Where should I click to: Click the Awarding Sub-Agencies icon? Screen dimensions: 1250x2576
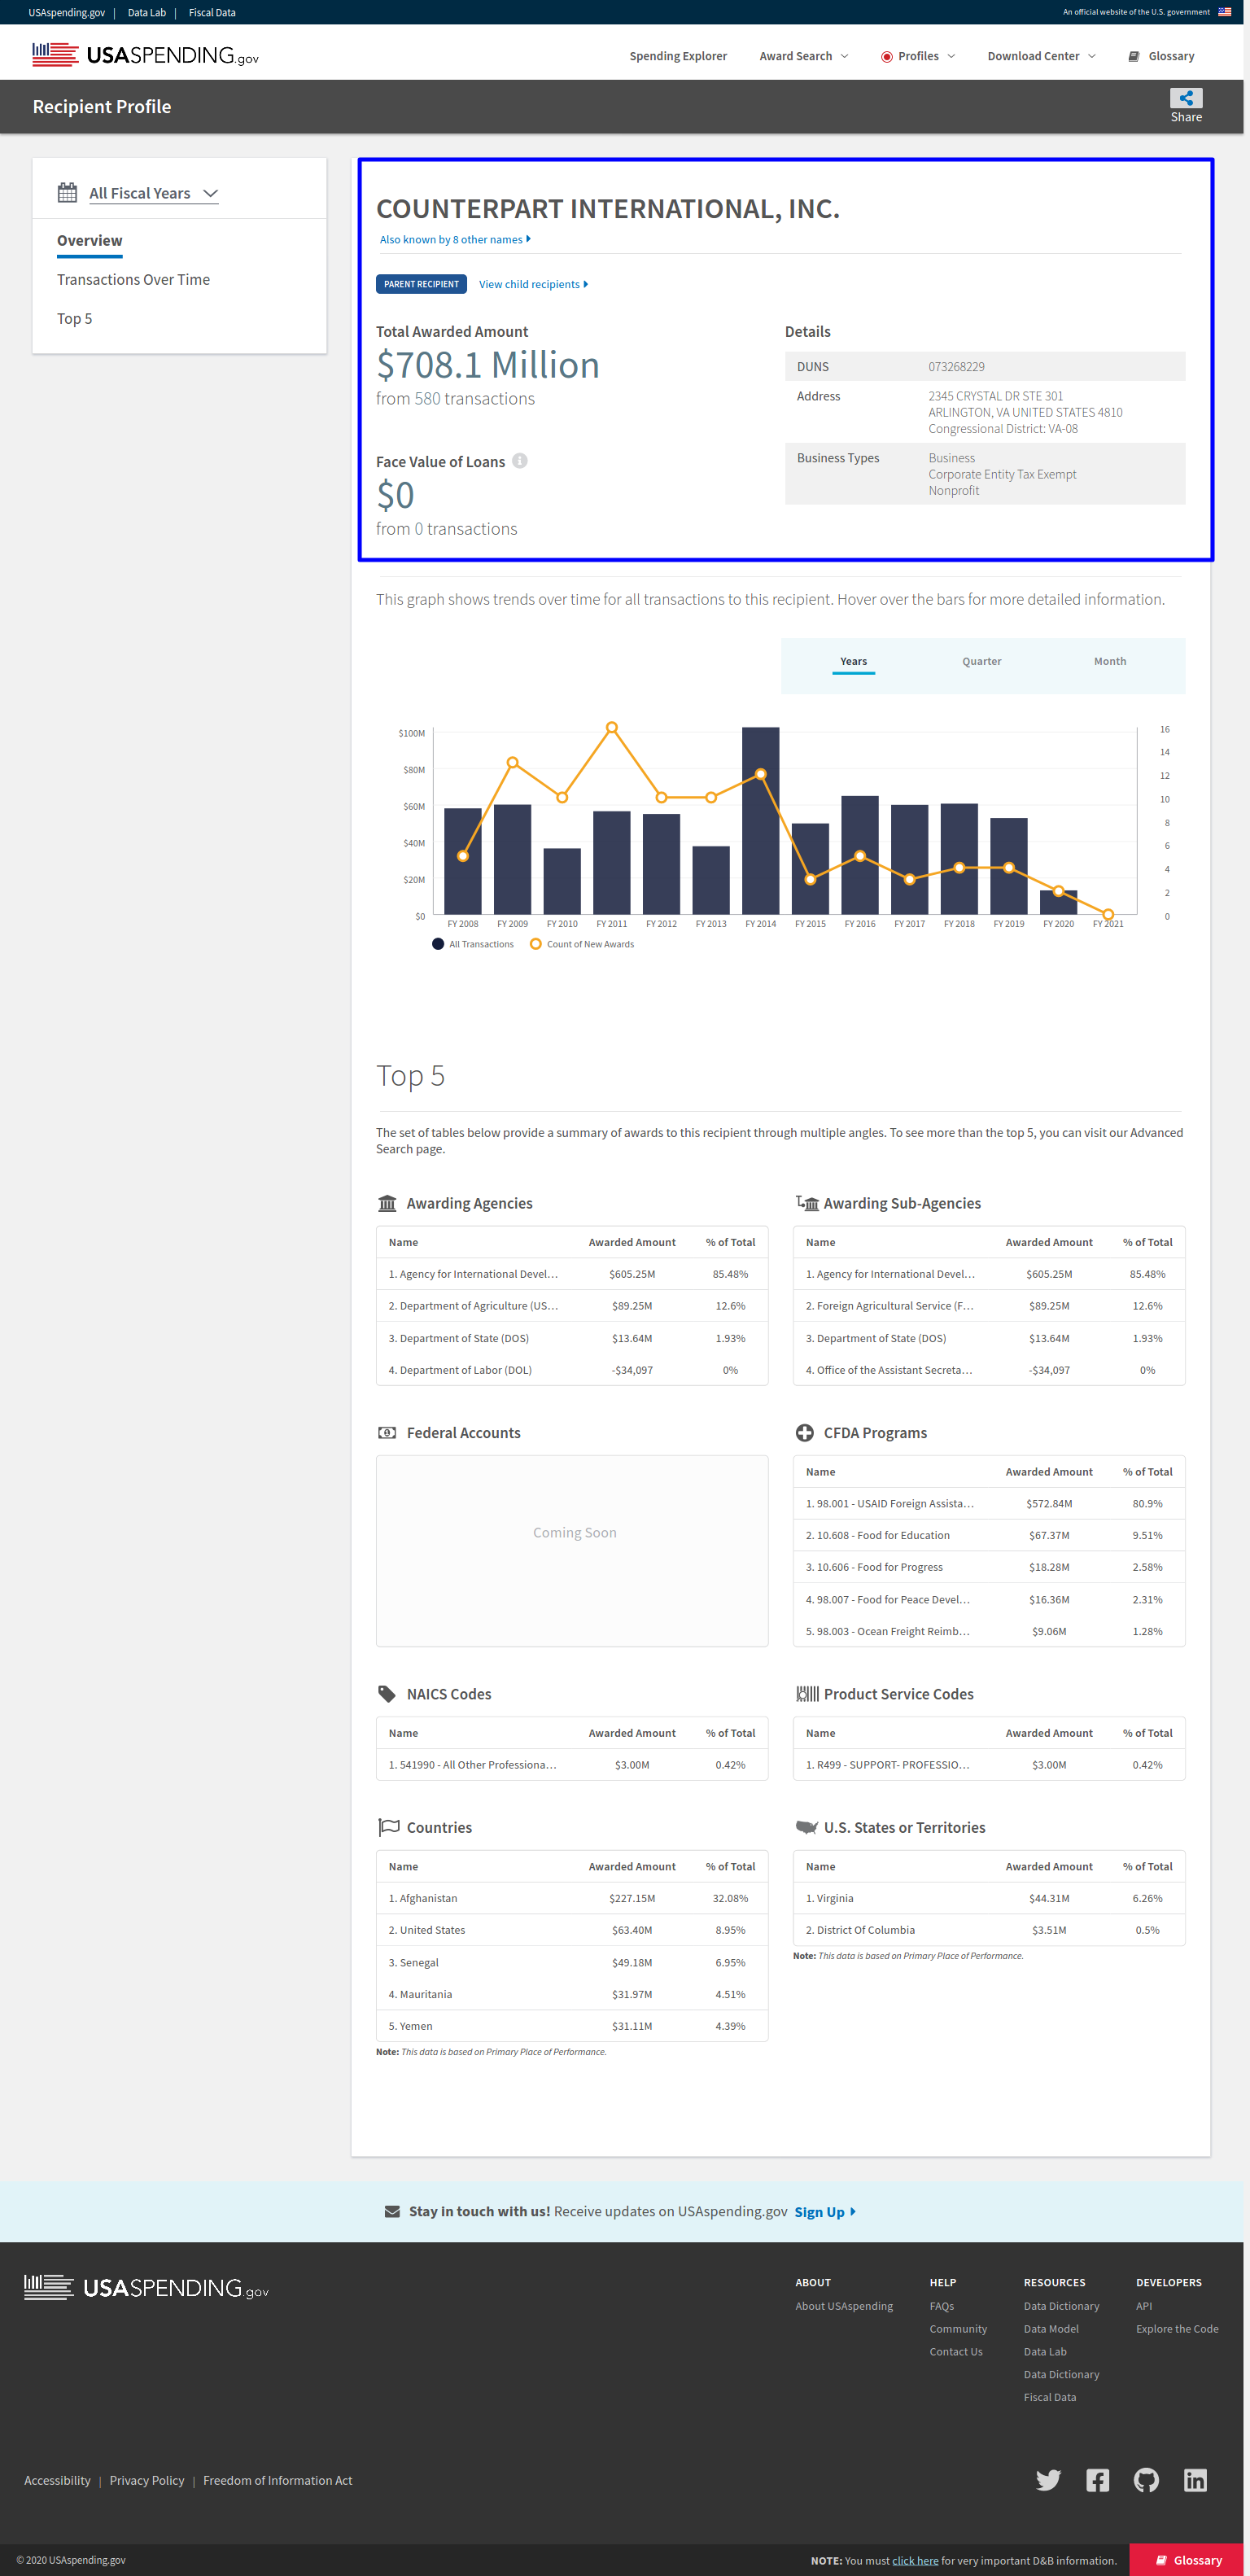click(x=807, y=1203)
